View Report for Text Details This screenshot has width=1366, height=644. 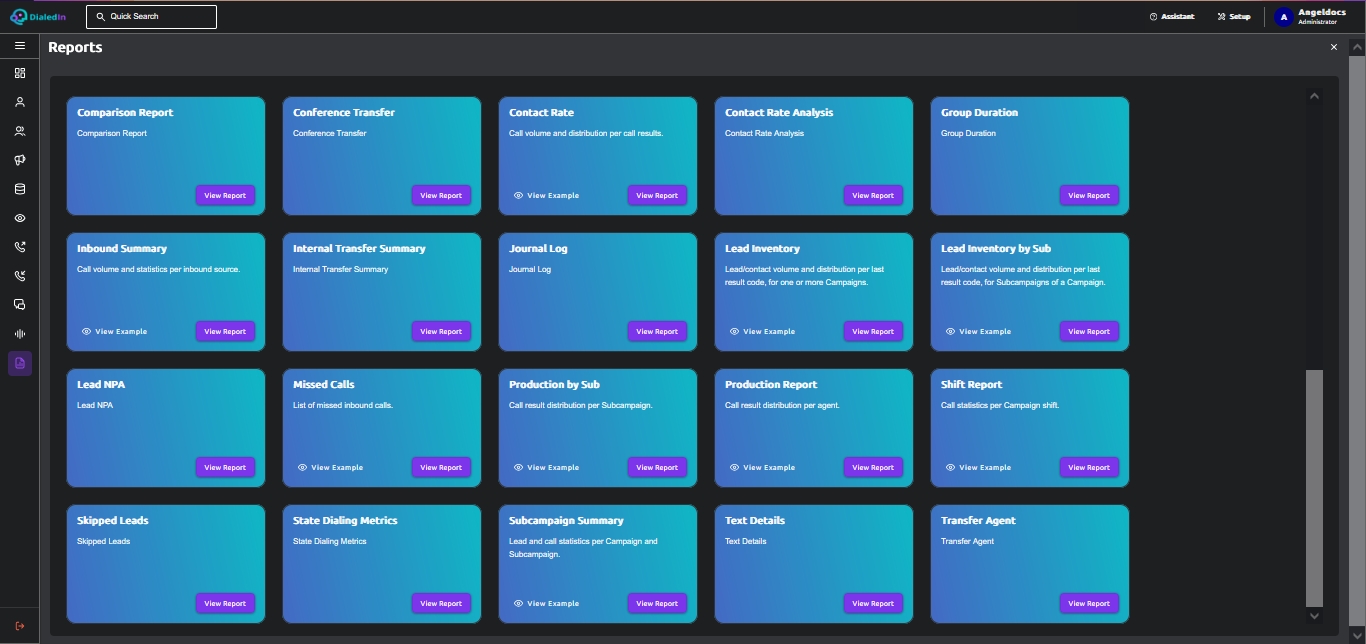873,604
